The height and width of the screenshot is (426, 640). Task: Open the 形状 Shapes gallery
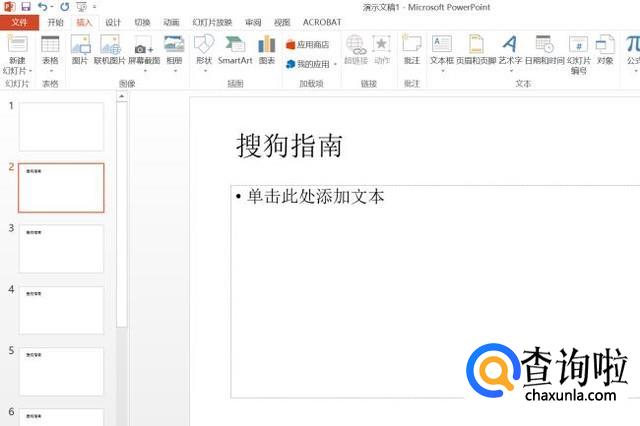[204, 49]
